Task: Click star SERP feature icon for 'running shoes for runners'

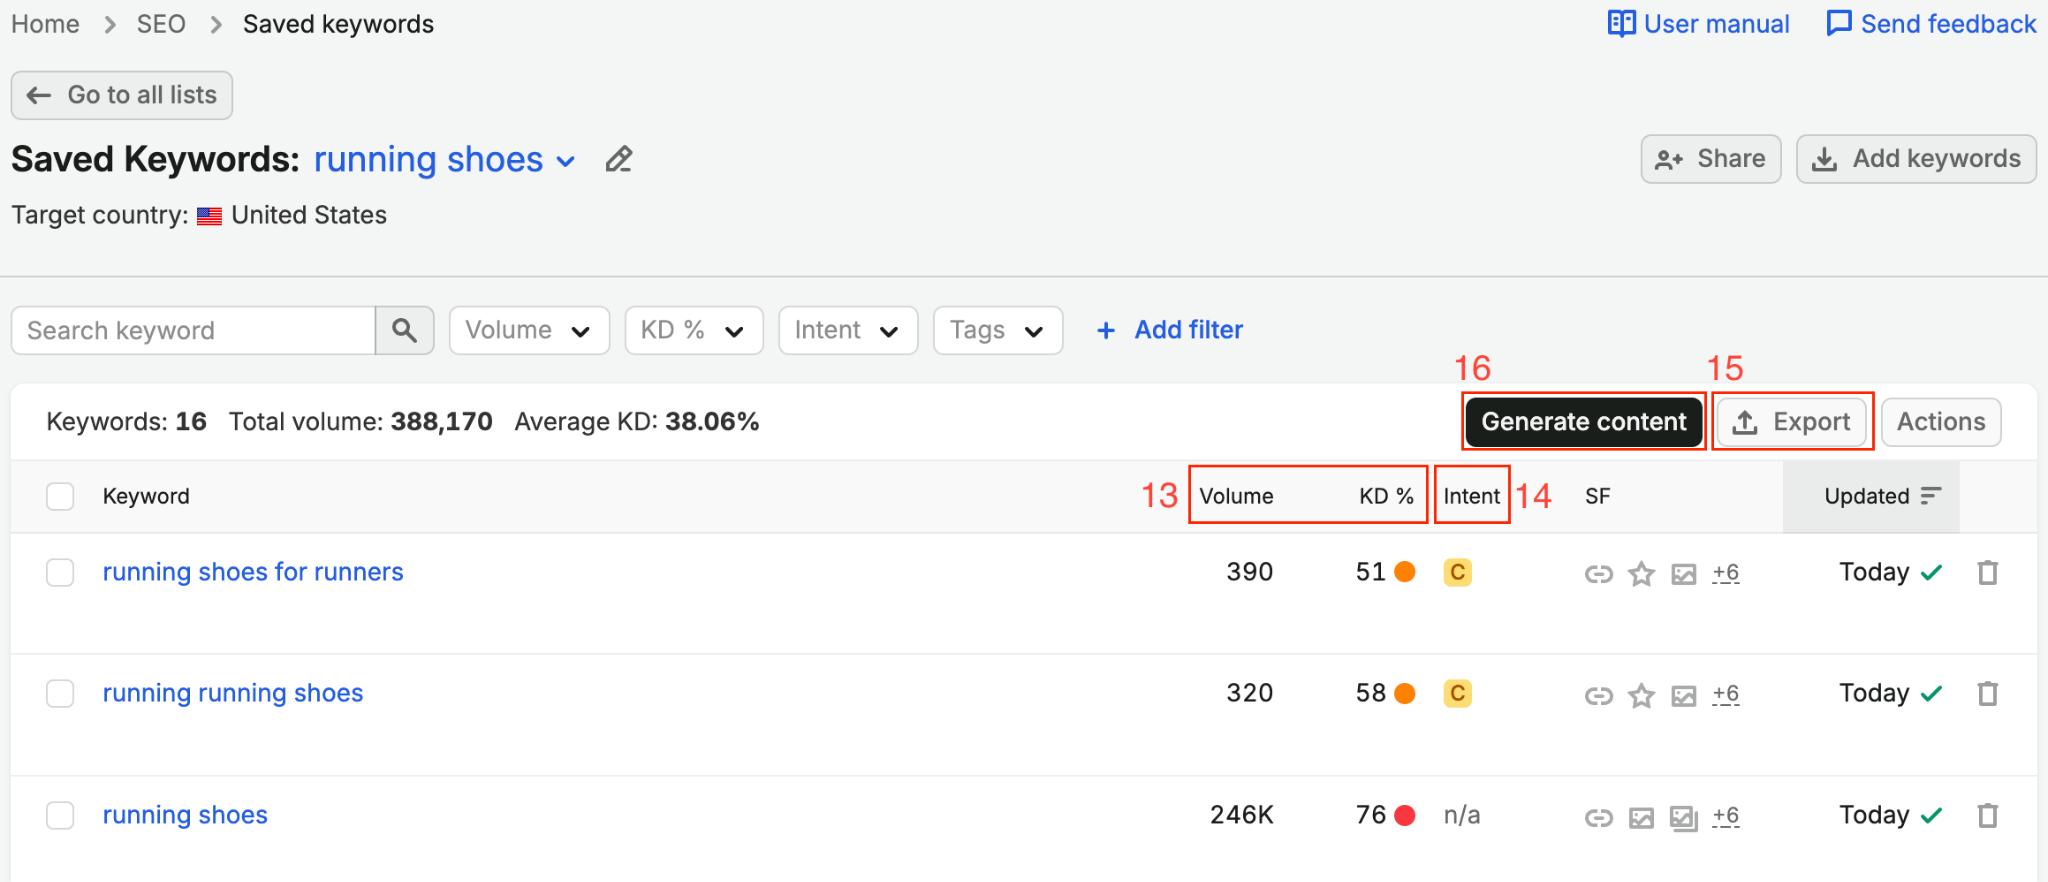Action: pyautogui.click(x=1641, y=573)
